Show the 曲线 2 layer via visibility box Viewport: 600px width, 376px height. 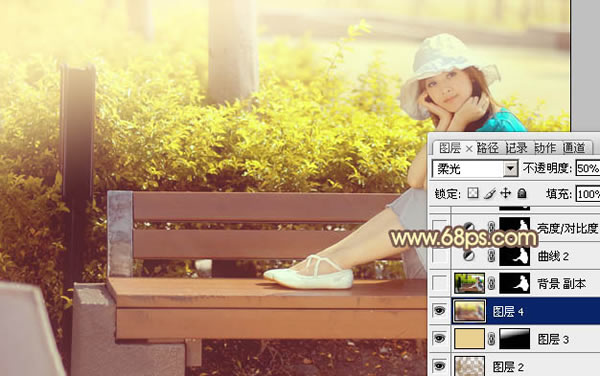click(x=440, y=256)
